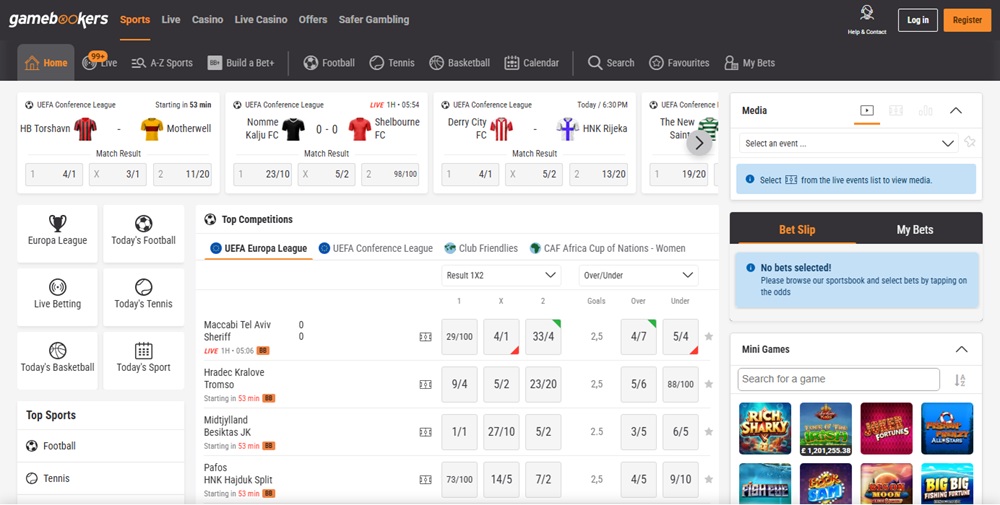
Task: Go to Football from the toolbar
Action: click(329, 62)
